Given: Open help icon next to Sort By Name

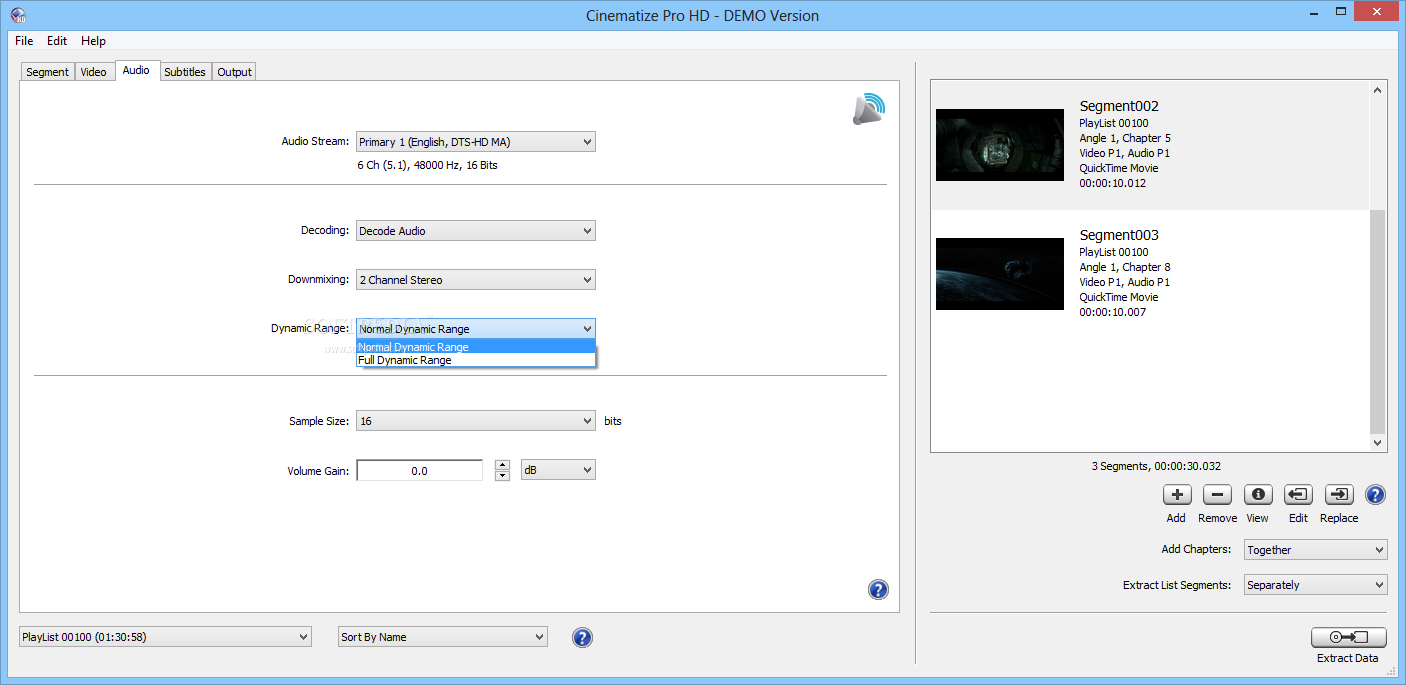Looking at the screenshot, I should tap(582, 637).
